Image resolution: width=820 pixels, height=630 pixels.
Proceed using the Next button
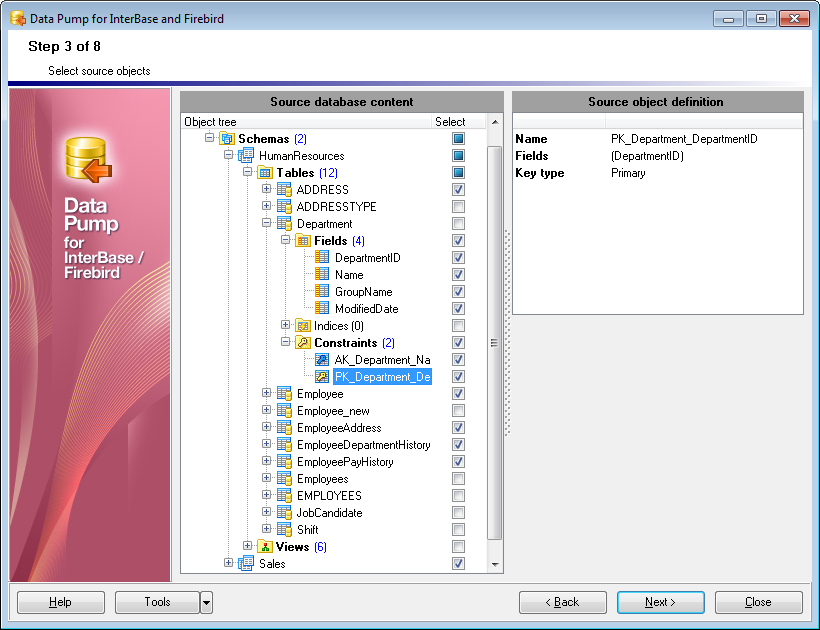pyautogui.click(x=660, y=602)
